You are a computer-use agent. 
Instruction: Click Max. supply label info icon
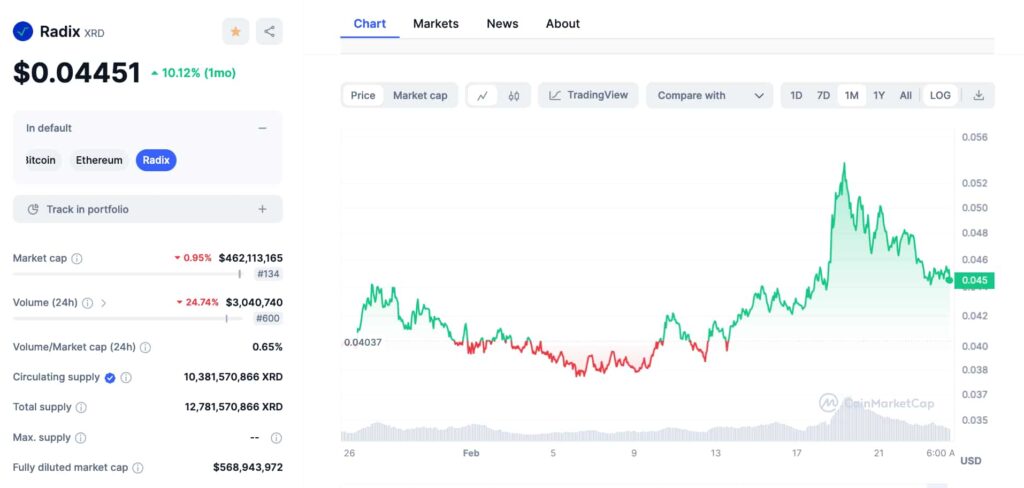tap(80, 438)
